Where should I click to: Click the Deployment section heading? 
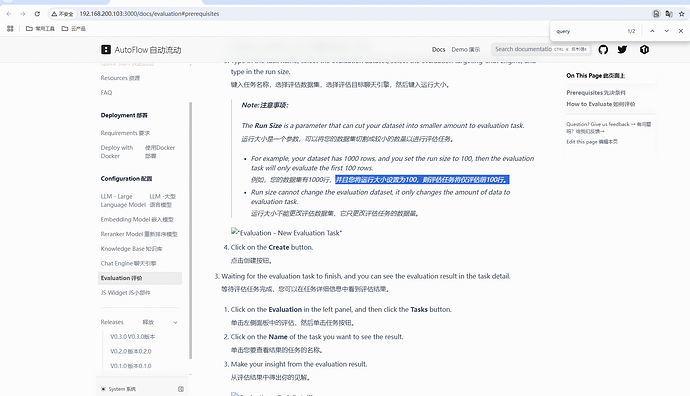[124, 115]
